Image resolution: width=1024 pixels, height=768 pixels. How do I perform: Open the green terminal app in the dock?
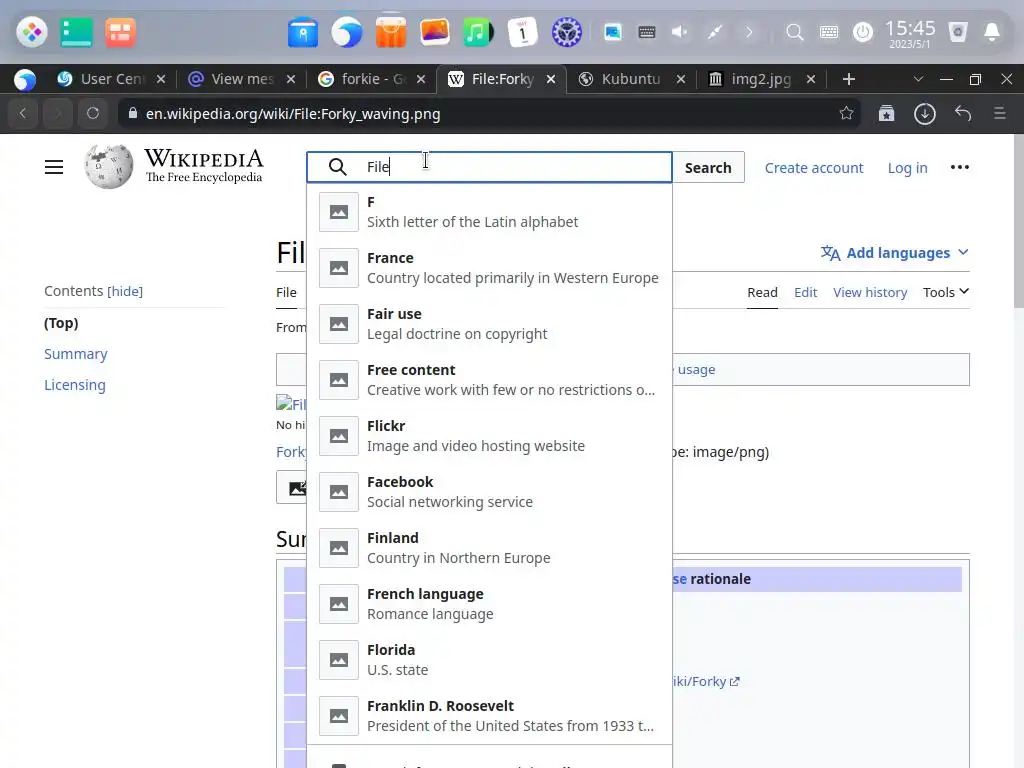(x=76, y=32)
